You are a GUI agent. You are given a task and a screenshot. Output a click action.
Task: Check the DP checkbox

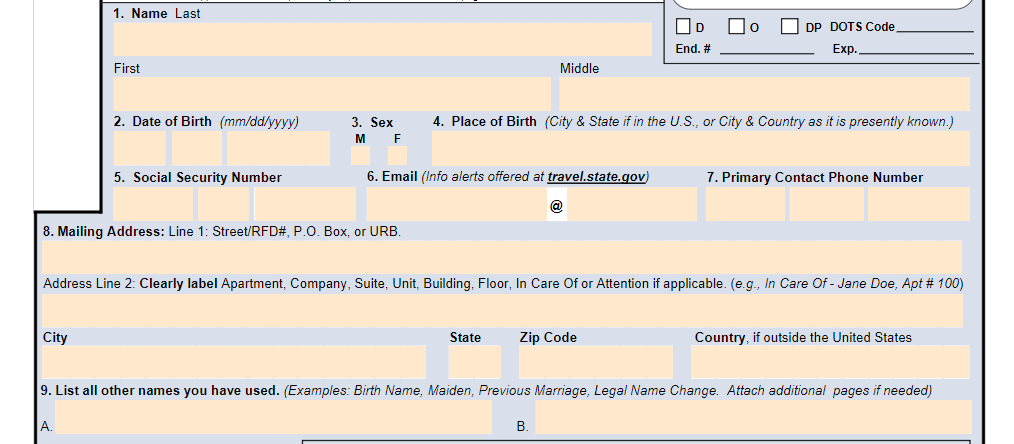click(x=789, y=26)
